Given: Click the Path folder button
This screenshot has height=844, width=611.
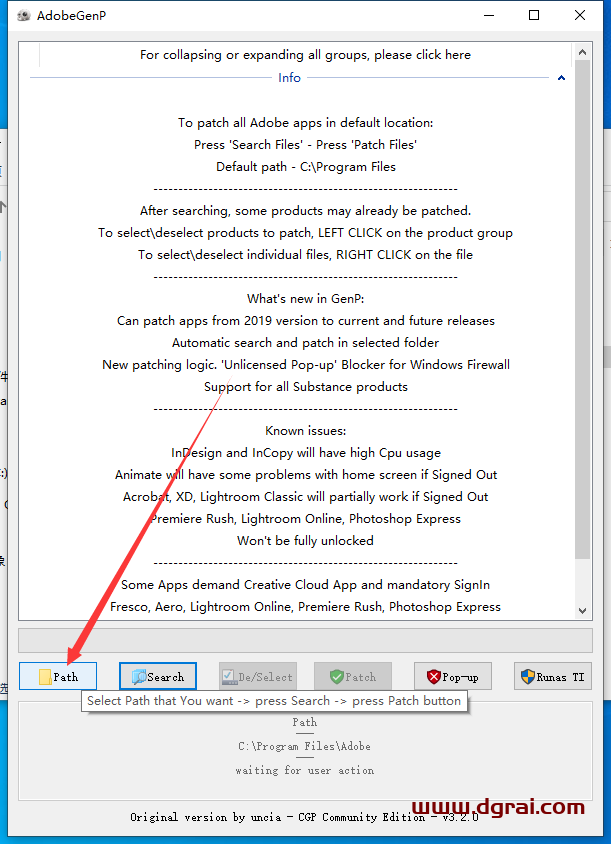Looking at the screenshot, I should [x=58, y=676].
